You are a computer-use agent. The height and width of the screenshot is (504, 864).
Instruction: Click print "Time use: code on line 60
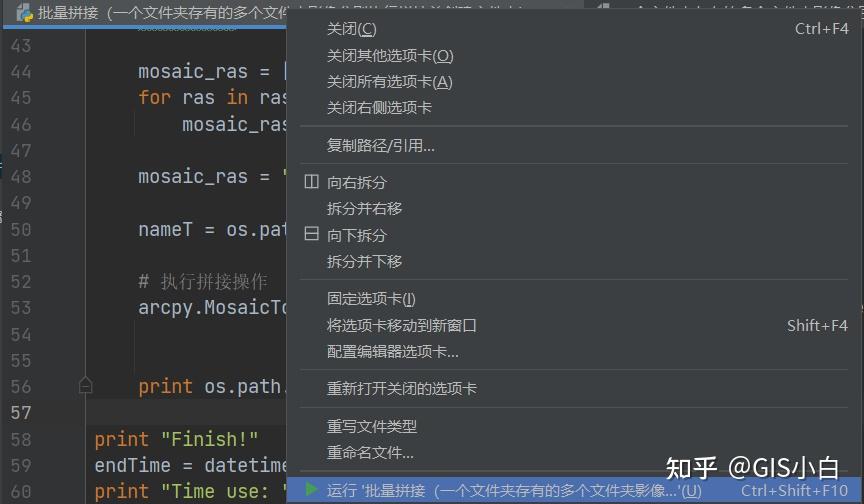coord(190,491)
